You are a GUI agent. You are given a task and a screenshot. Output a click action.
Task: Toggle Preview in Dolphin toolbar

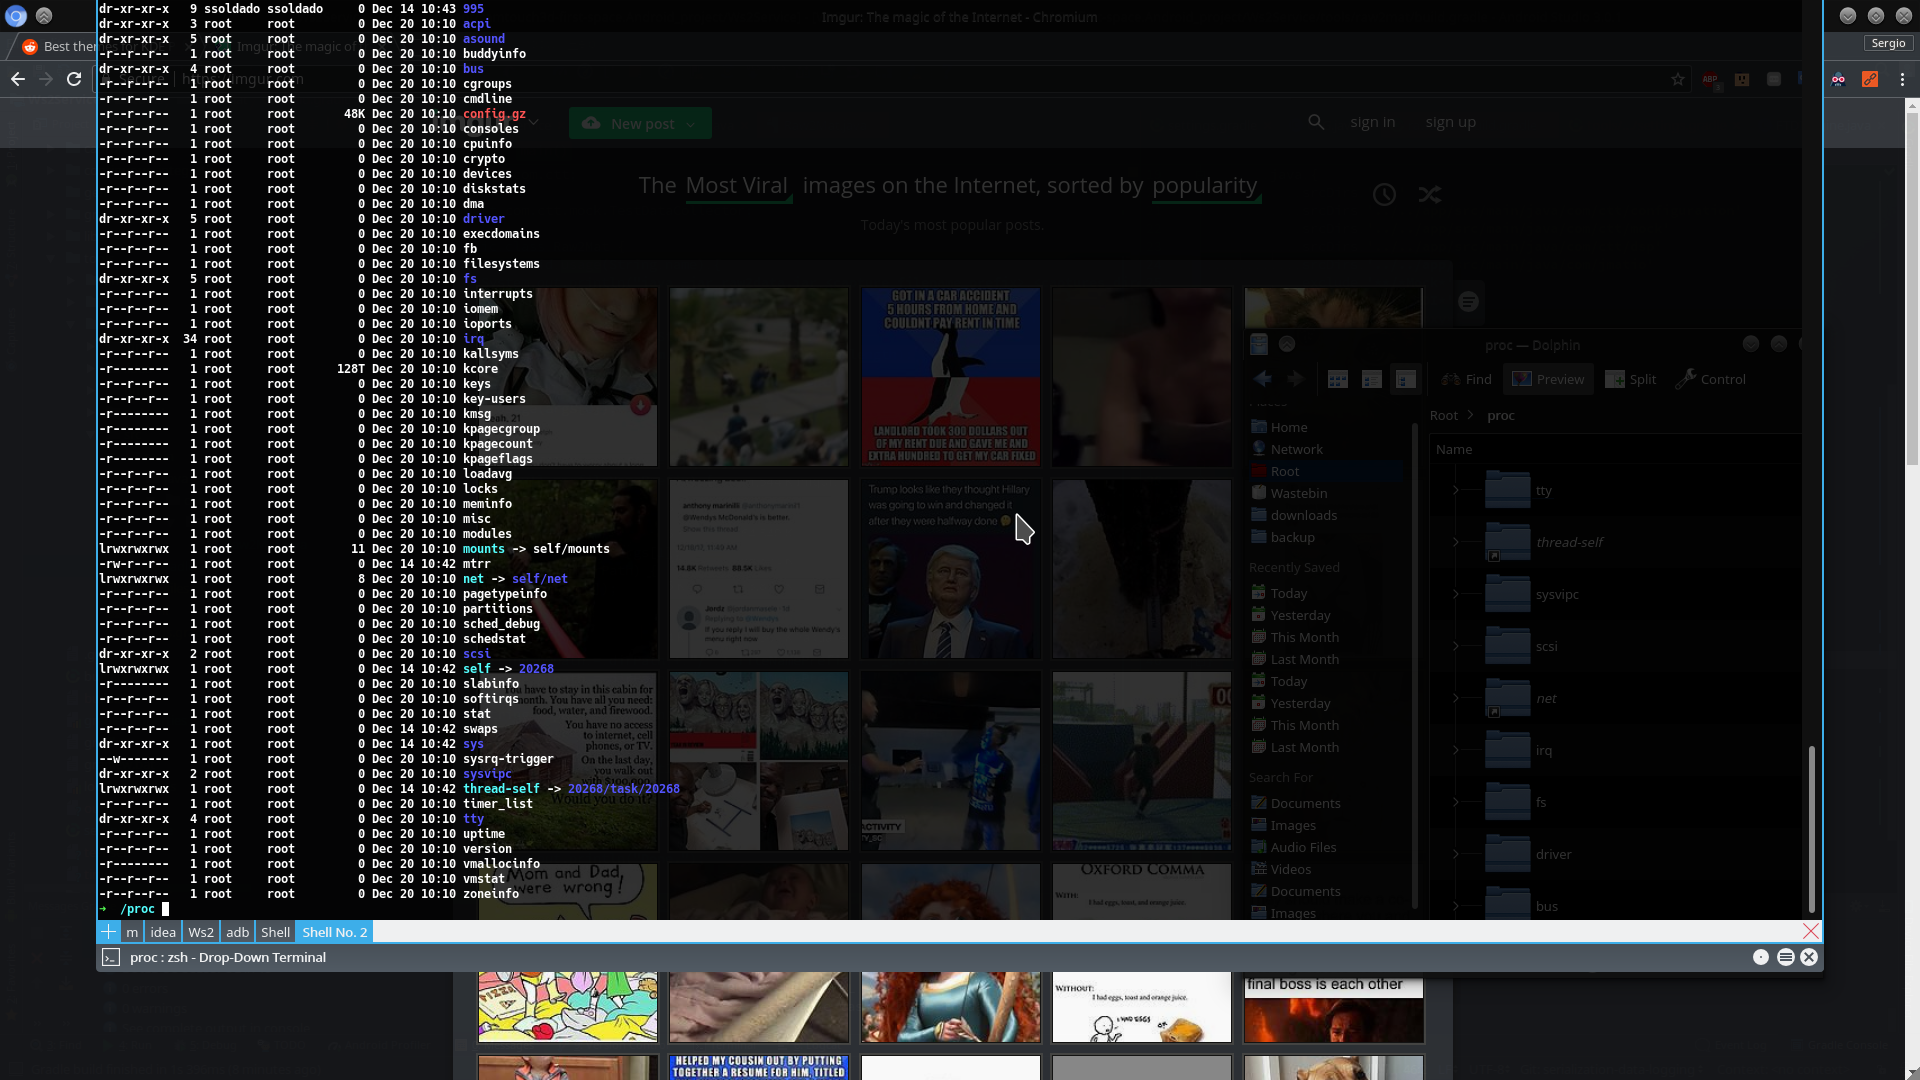tap(1548, 379)
